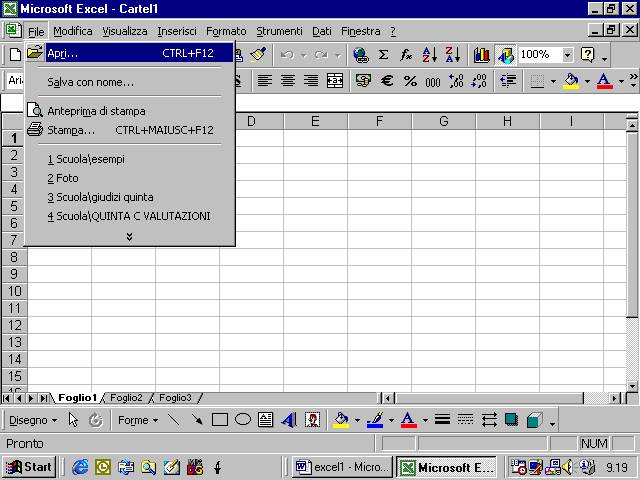640x480 pixels.
Task: Open the Arrow Style icon
Action: click(489, 420)
